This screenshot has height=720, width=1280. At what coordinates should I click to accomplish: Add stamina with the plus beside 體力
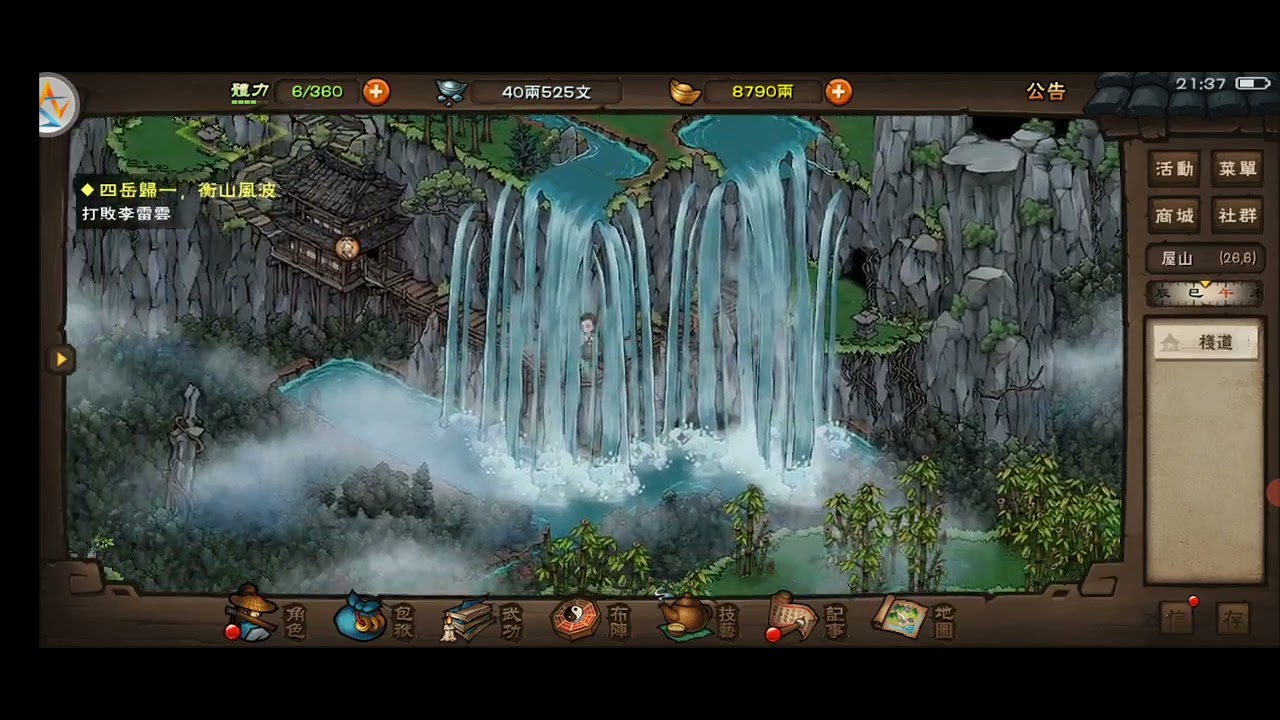click(376, 92)
